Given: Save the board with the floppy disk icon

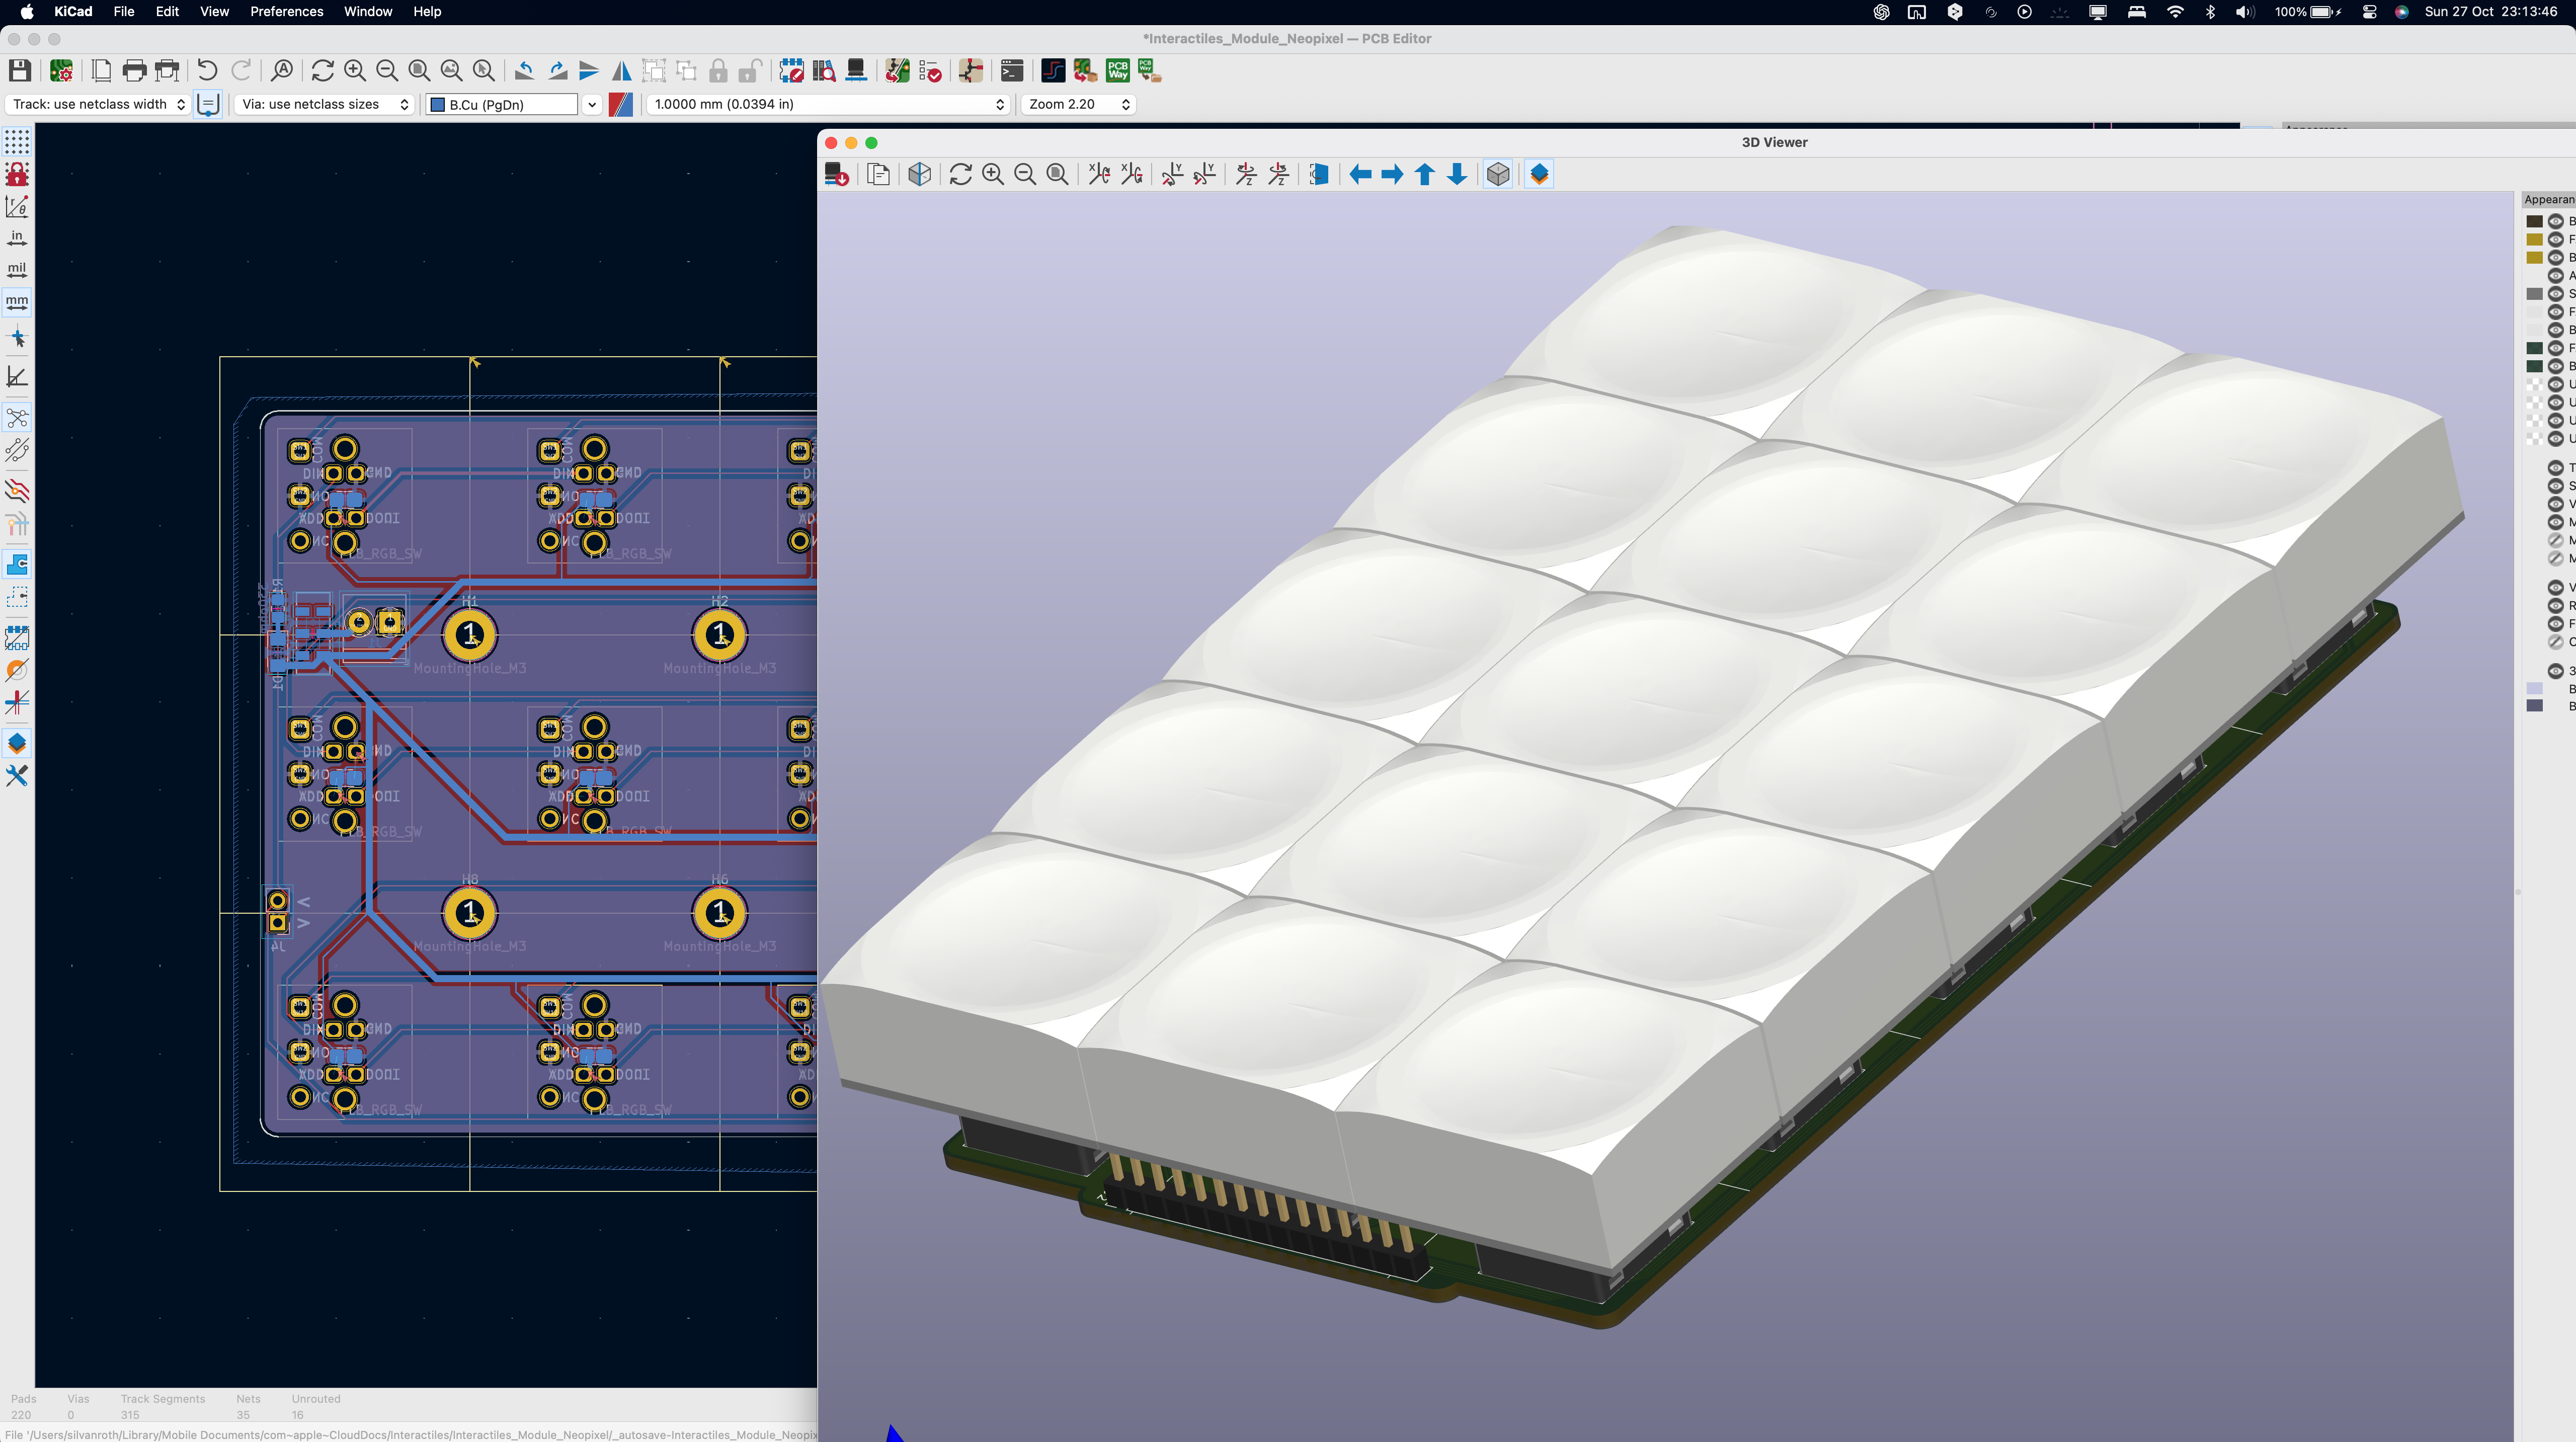Looking at the screenshot, I should point(19,70).
